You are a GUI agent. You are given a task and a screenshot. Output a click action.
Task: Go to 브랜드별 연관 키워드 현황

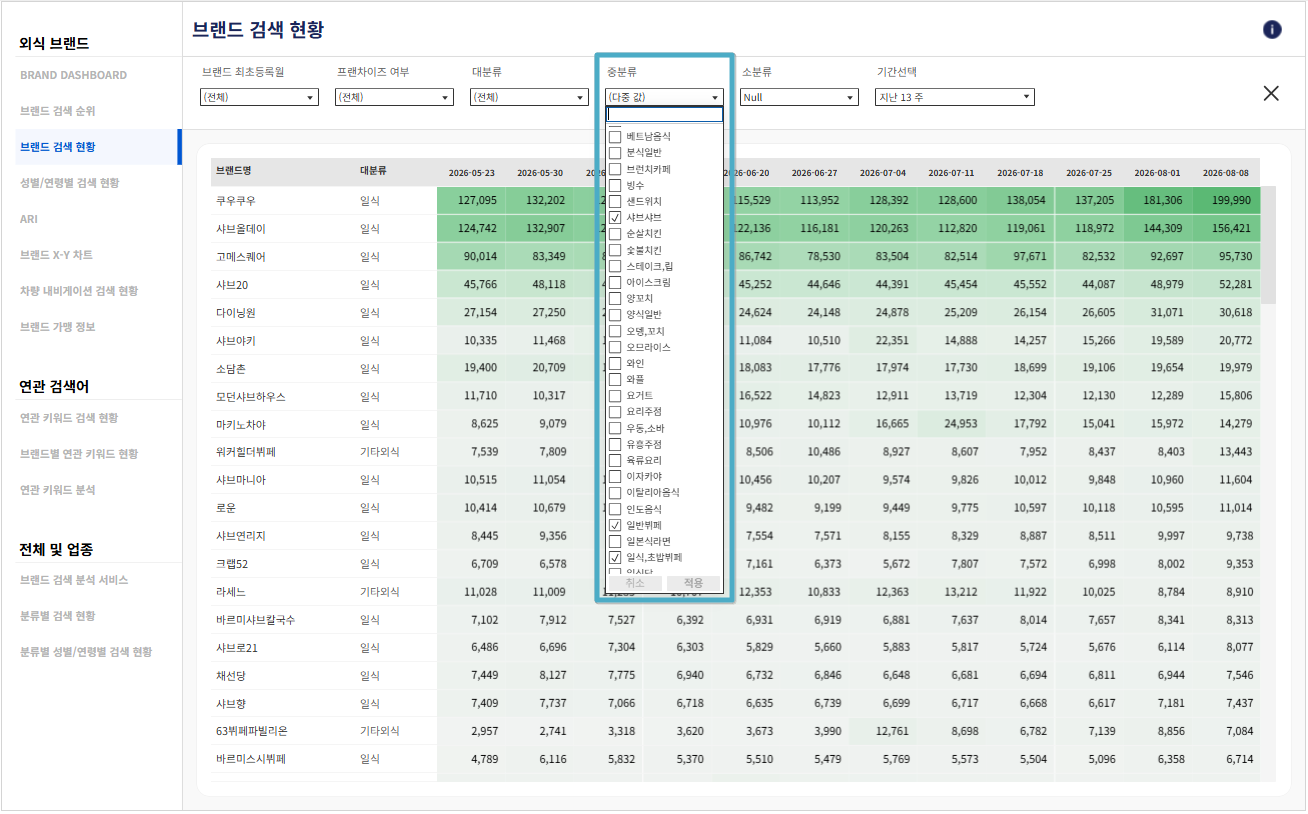tap(79, 454)
